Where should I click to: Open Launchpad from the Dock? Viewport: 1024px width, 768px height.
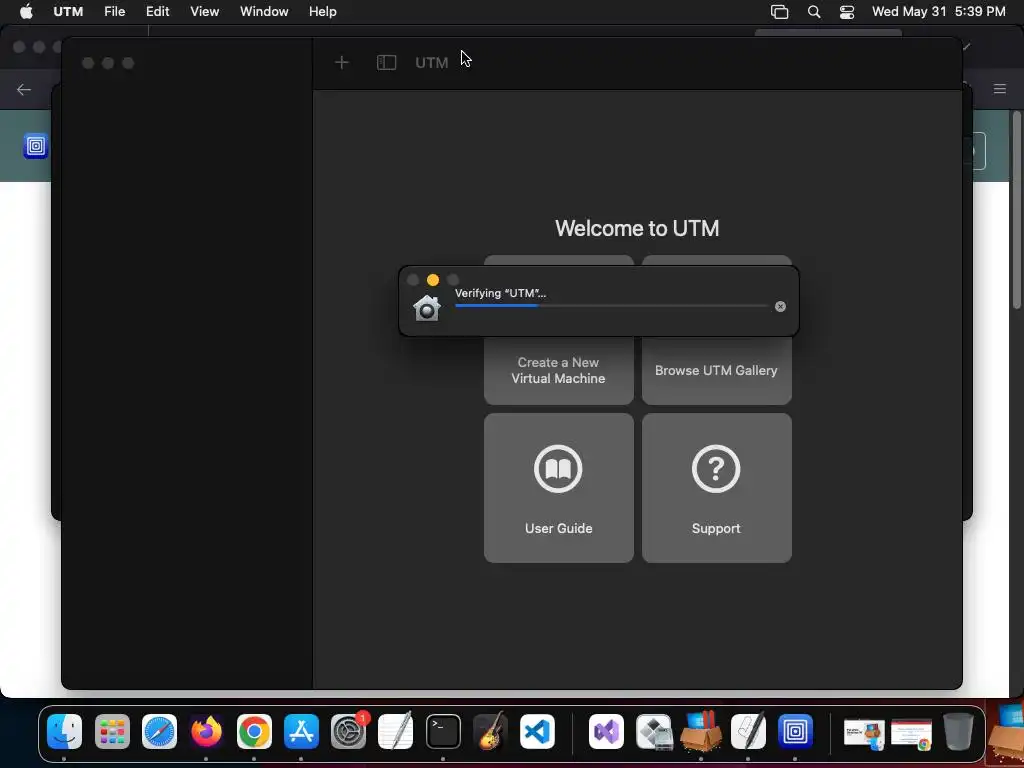tap(112, 731)
